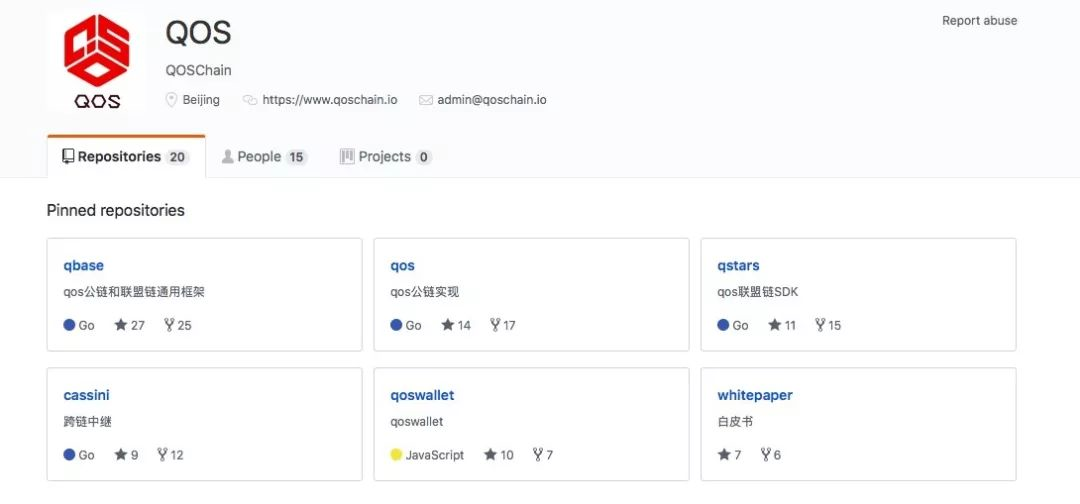Click the admin@qoschain.io email link
Viewport: 1080px width, 504px height.
pyautogui.click(x=492, y=100)
